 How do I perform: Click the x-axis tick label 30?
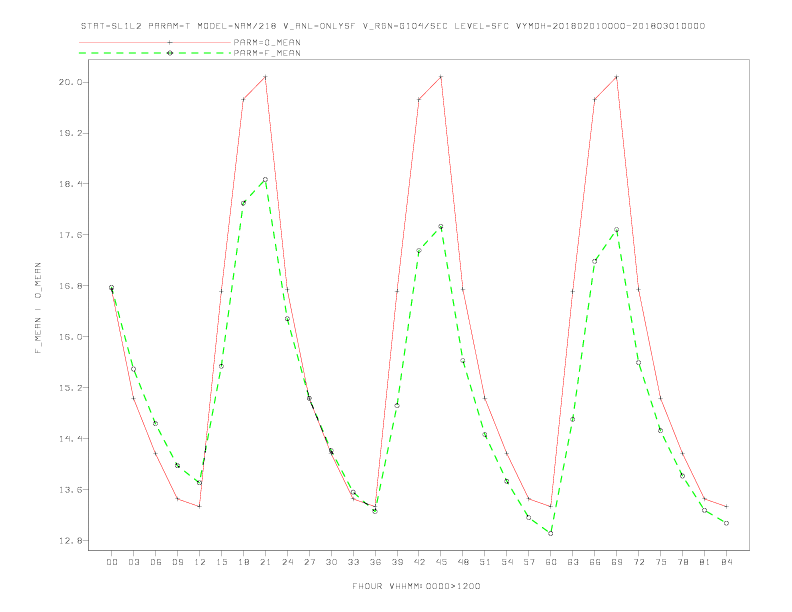pos(331,562)
